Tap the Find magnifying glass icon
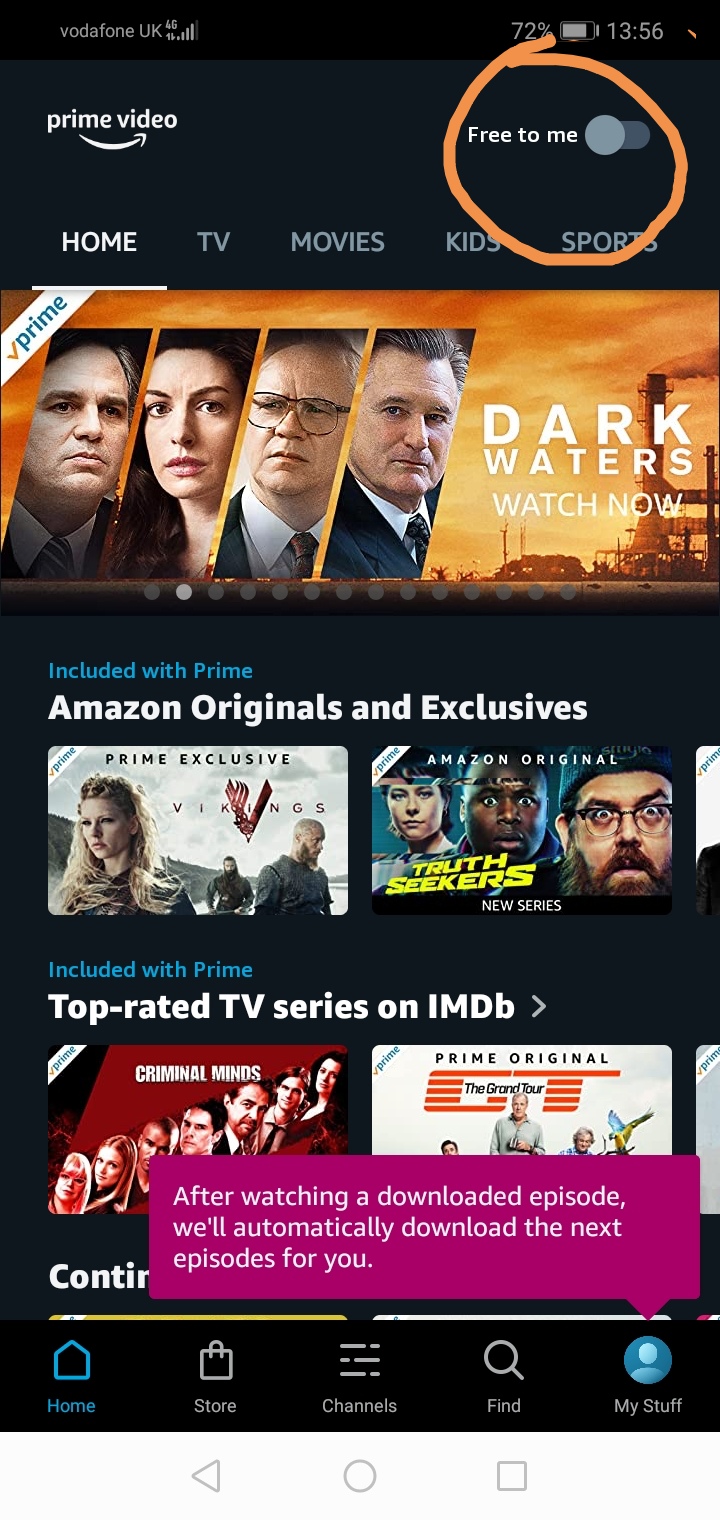 tap(503, 1361)
